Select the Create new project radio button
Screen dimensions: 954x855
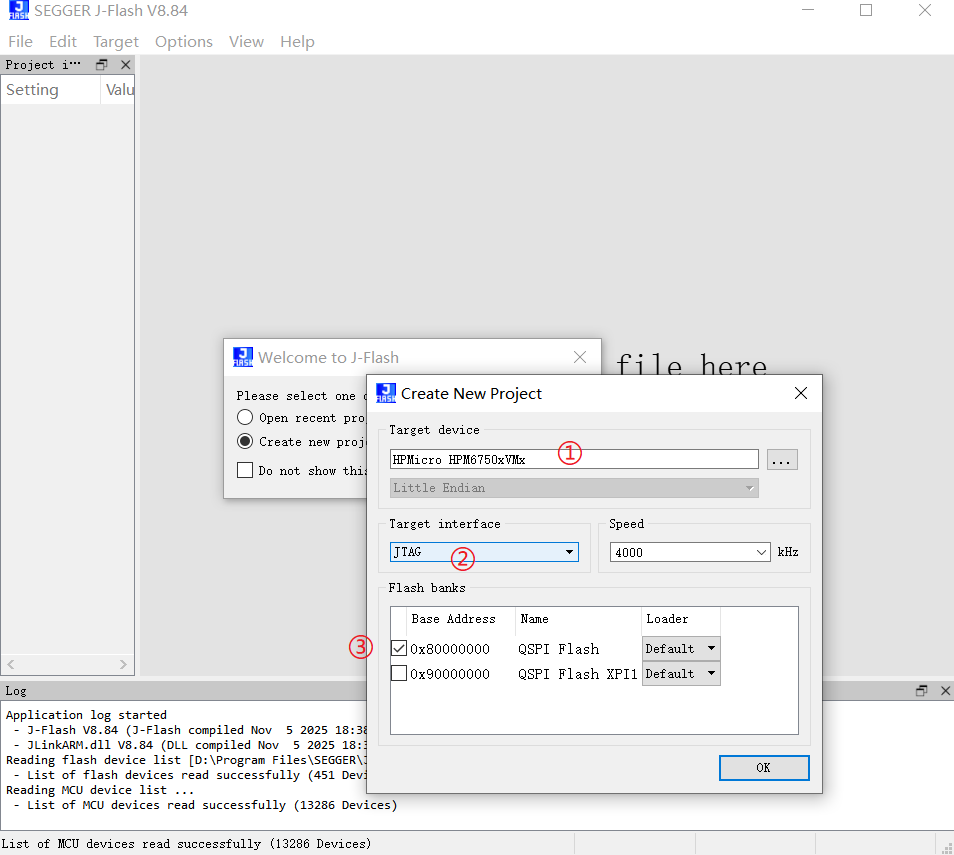click(x=245, y=441)
